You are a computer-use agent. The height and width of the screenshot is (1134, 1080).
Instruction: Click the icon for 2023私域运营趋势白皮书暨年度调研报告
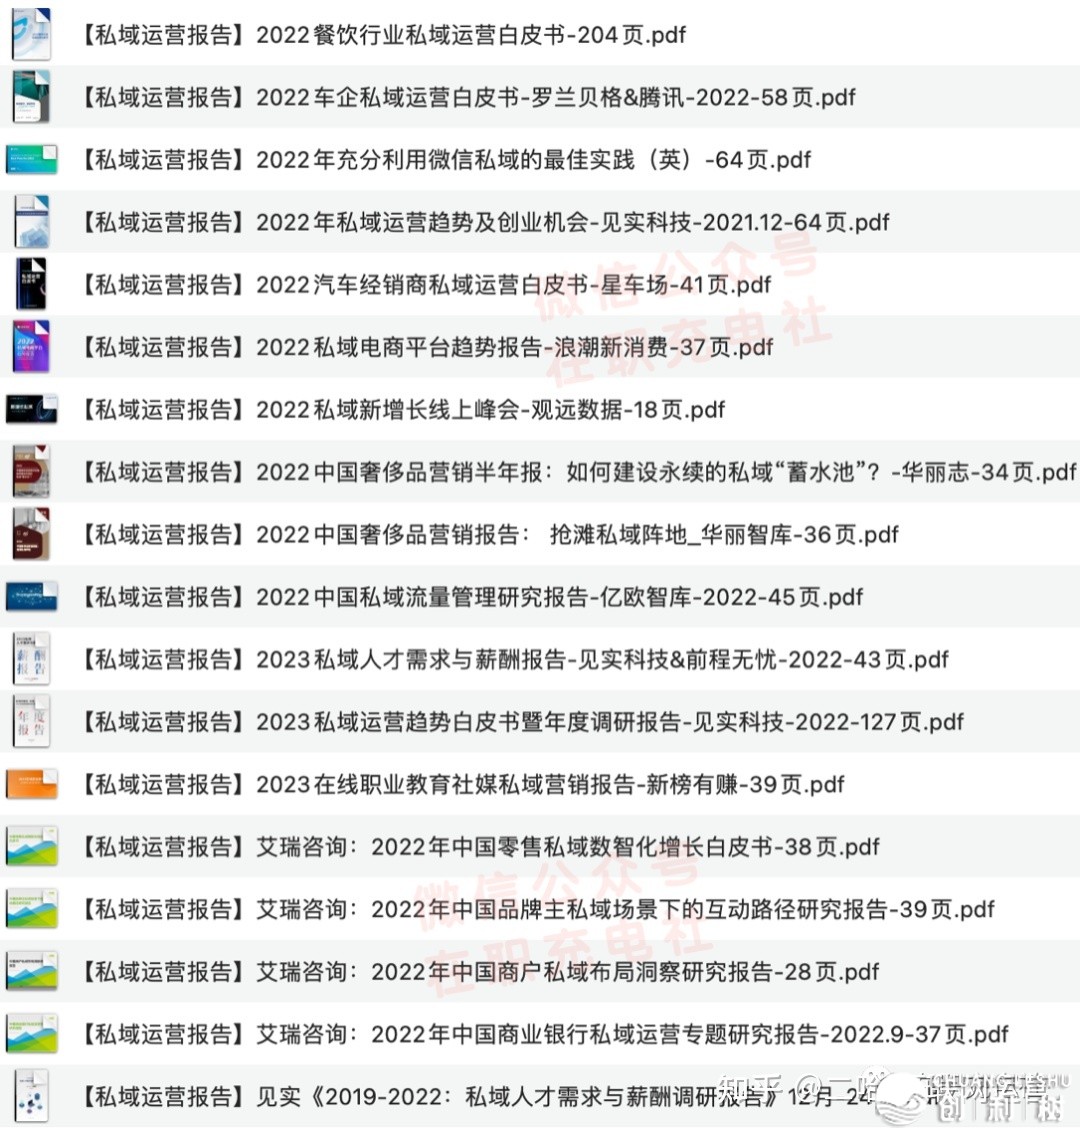click(x=31, y=722)
